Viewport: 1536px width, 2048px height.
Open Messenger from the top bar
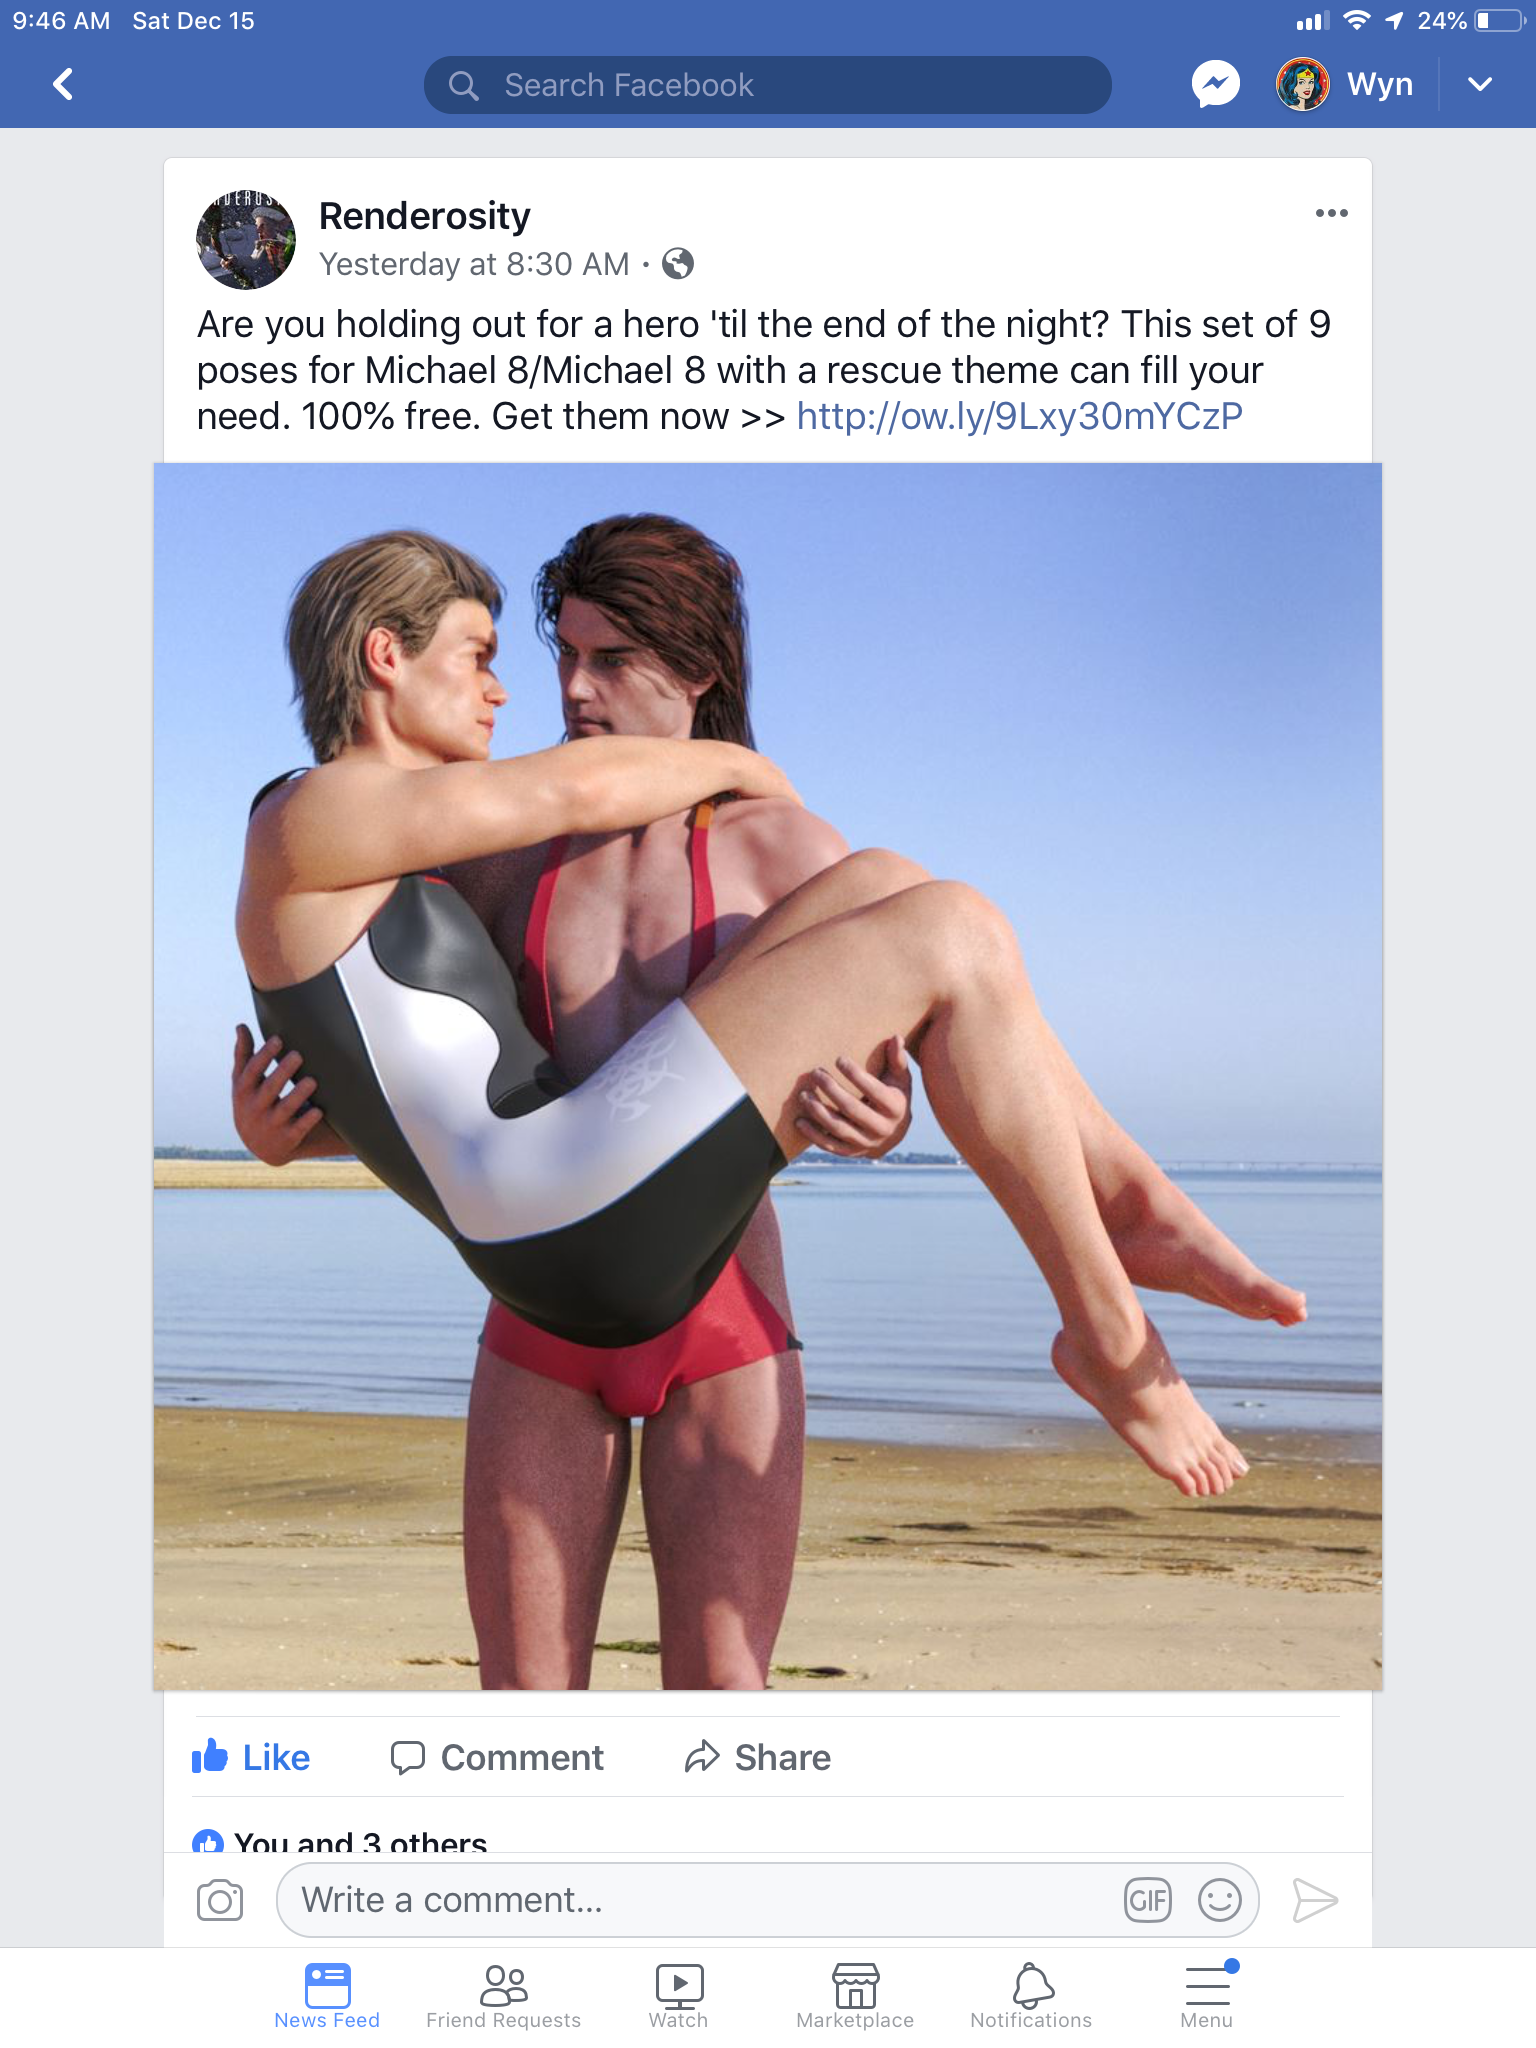coord(1215,85)
